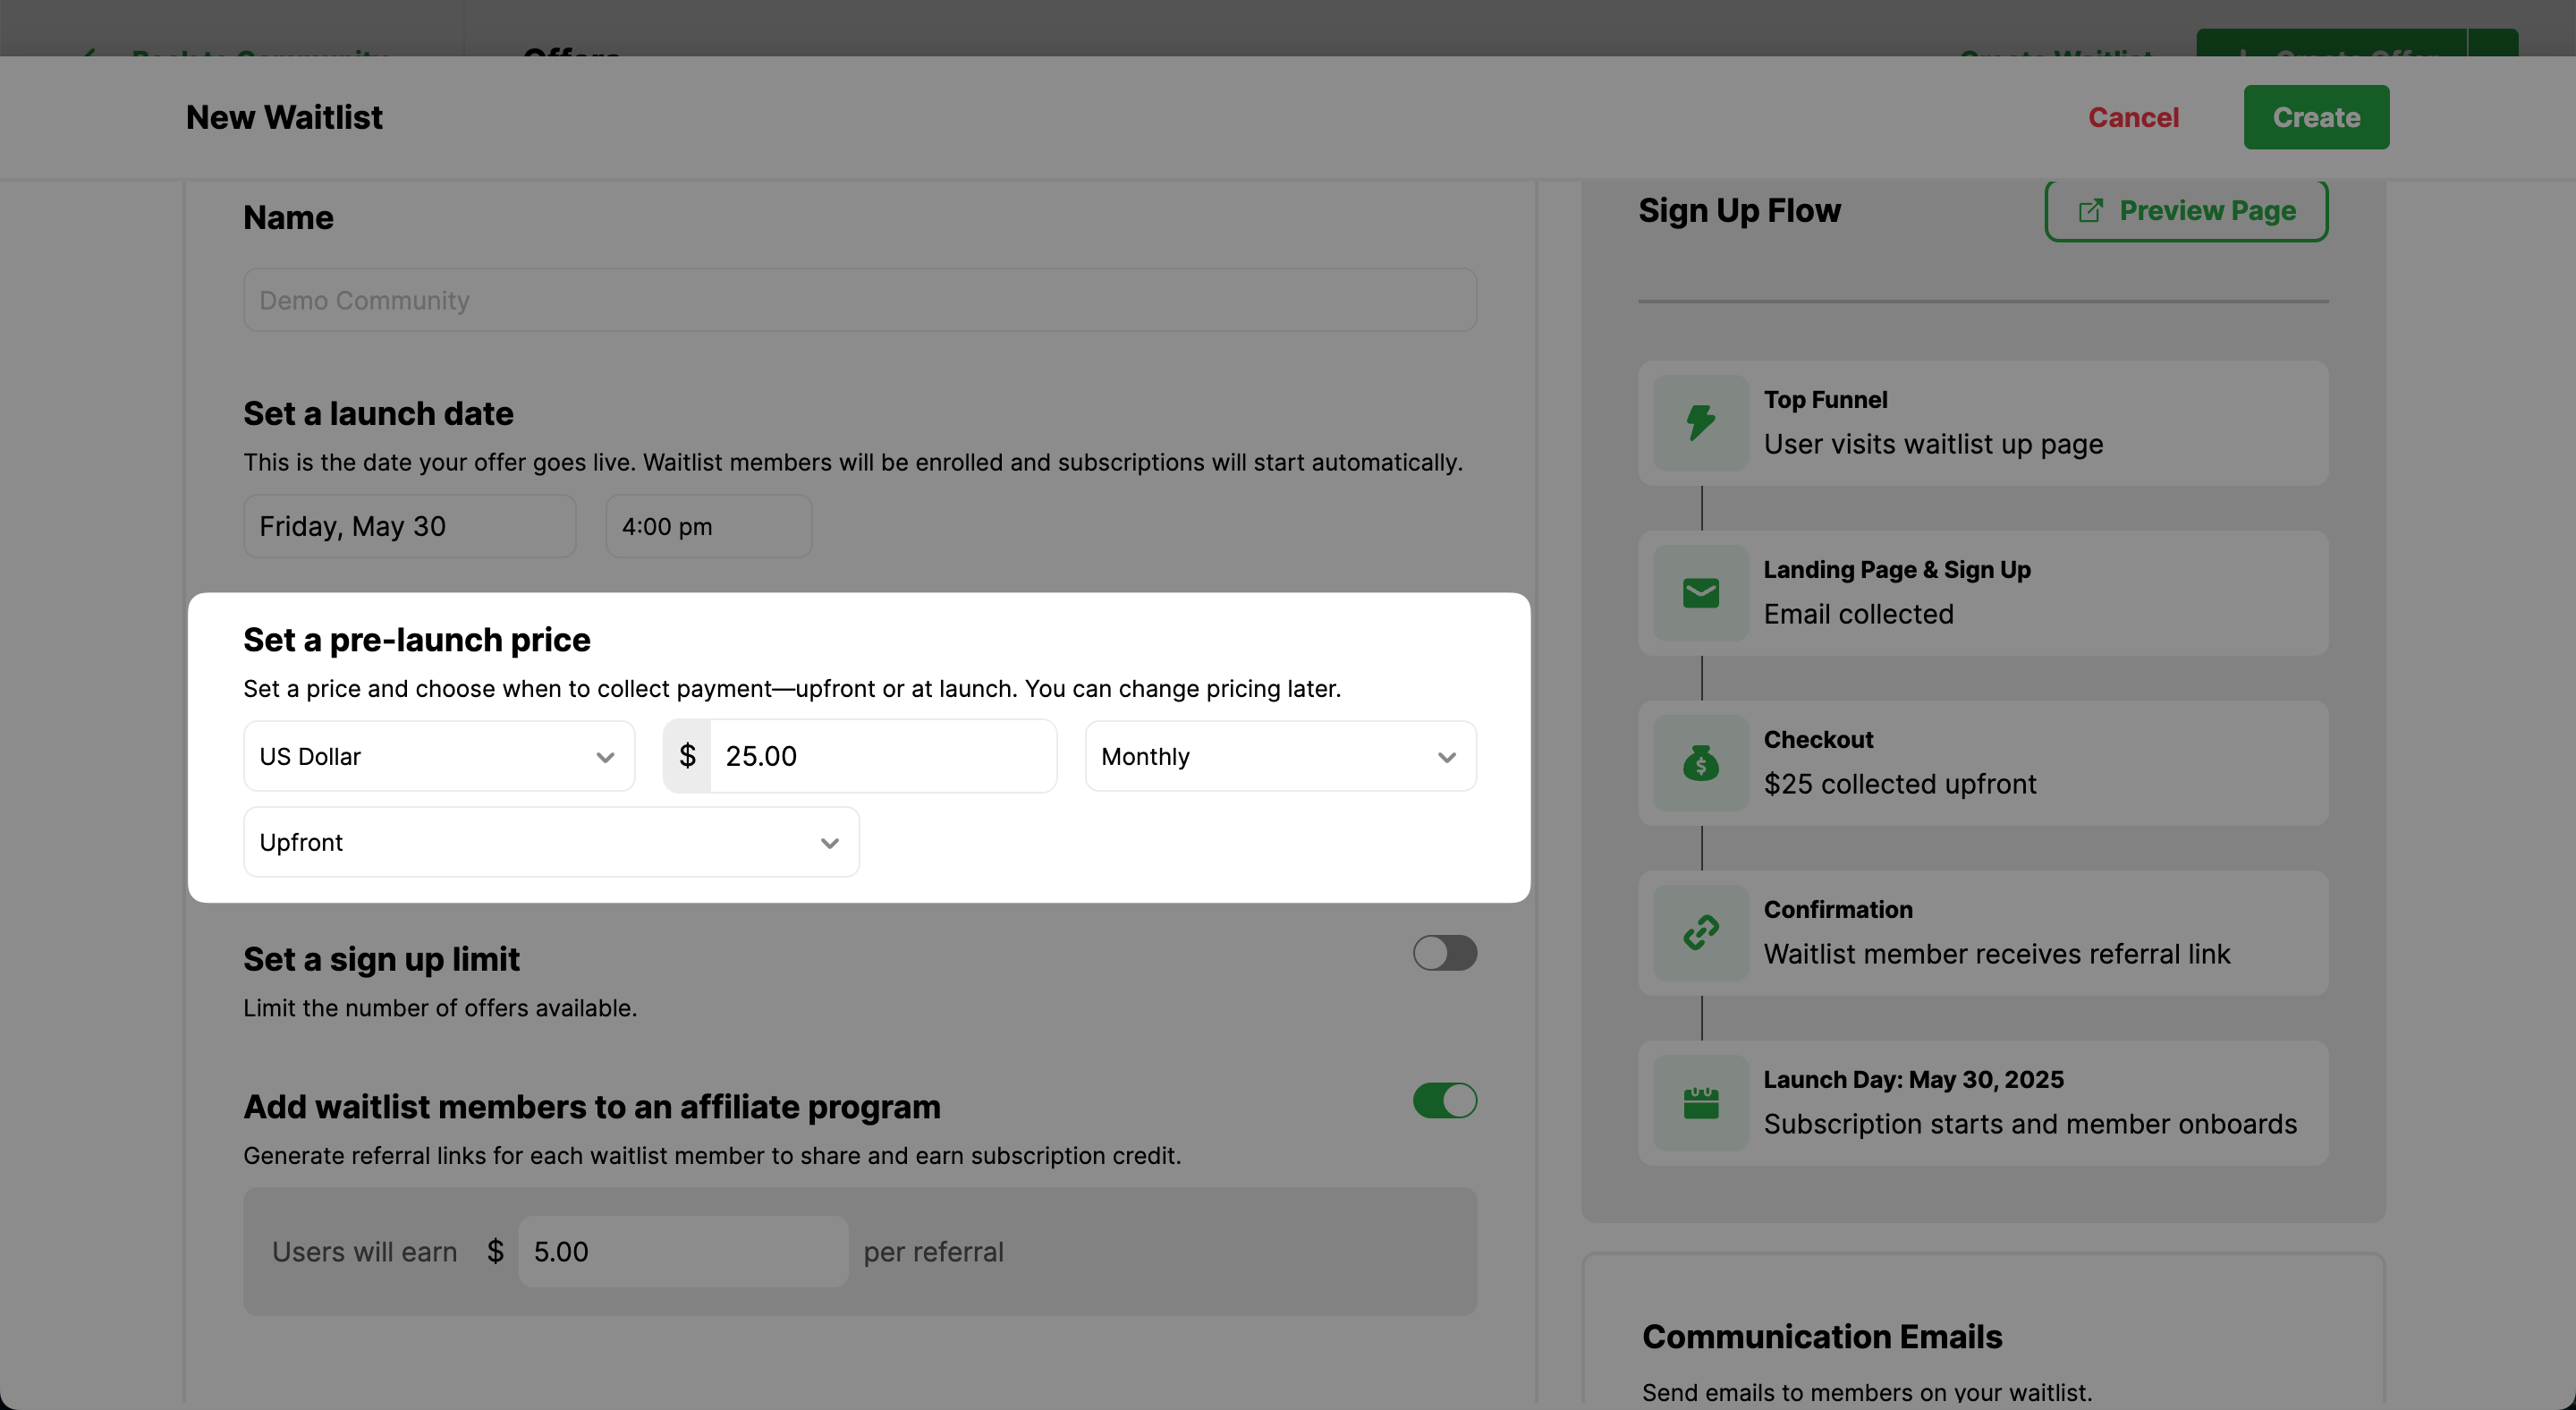The width and height of the screenshot is (2576, 1410).
Task: Click the Friday, May 30 launch date field
Action: [x=409, y=526]
